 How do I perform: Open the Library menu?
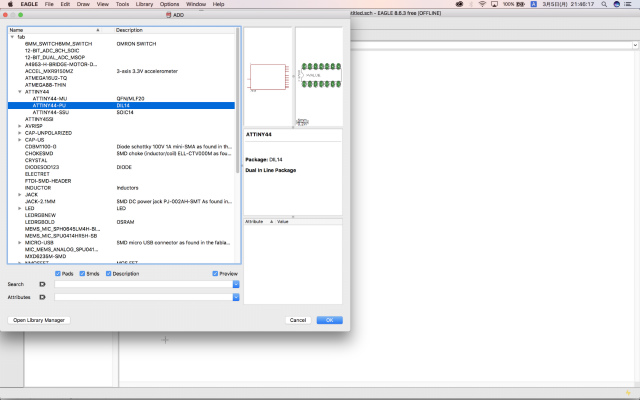click(144, 4)
